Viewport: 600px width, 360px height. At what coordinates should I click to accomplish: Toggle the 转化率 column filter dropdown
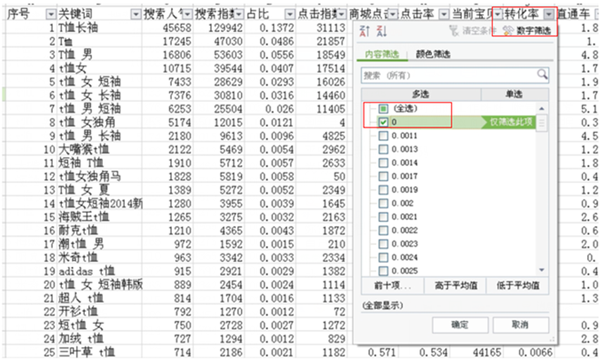pos(549,15)
